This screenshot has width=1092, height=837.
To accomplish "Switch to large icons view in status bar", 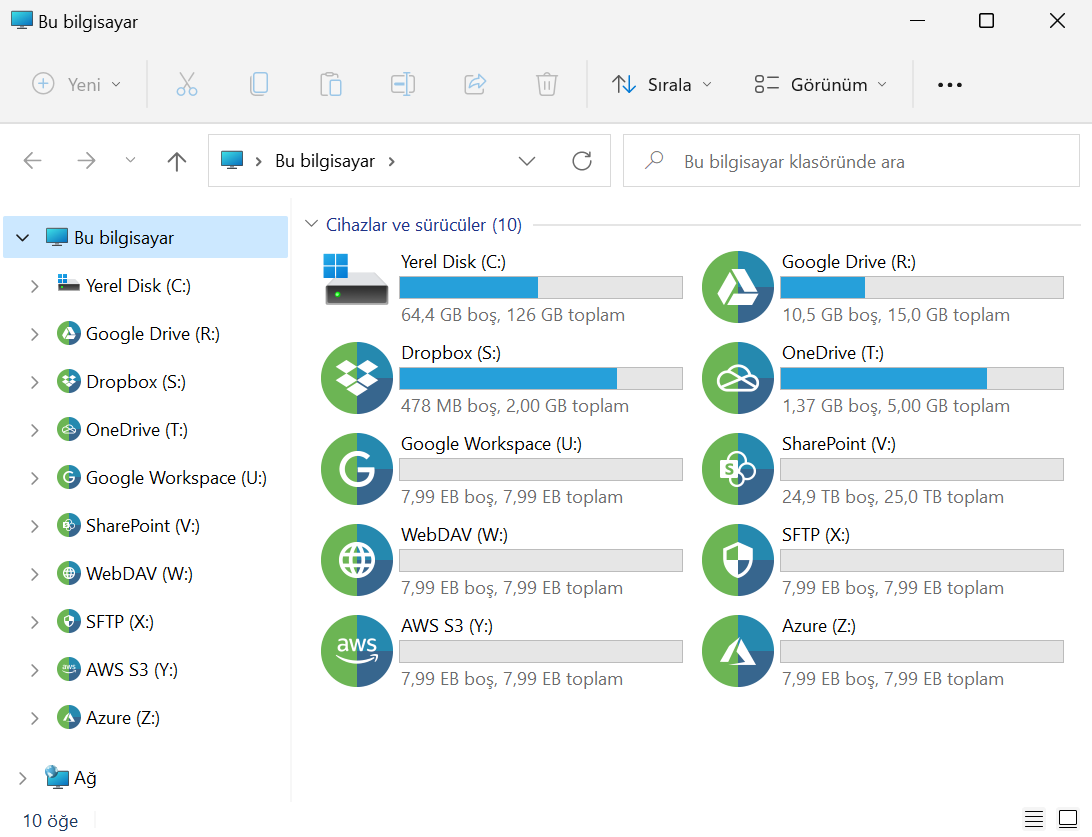I will (1068, 819).
